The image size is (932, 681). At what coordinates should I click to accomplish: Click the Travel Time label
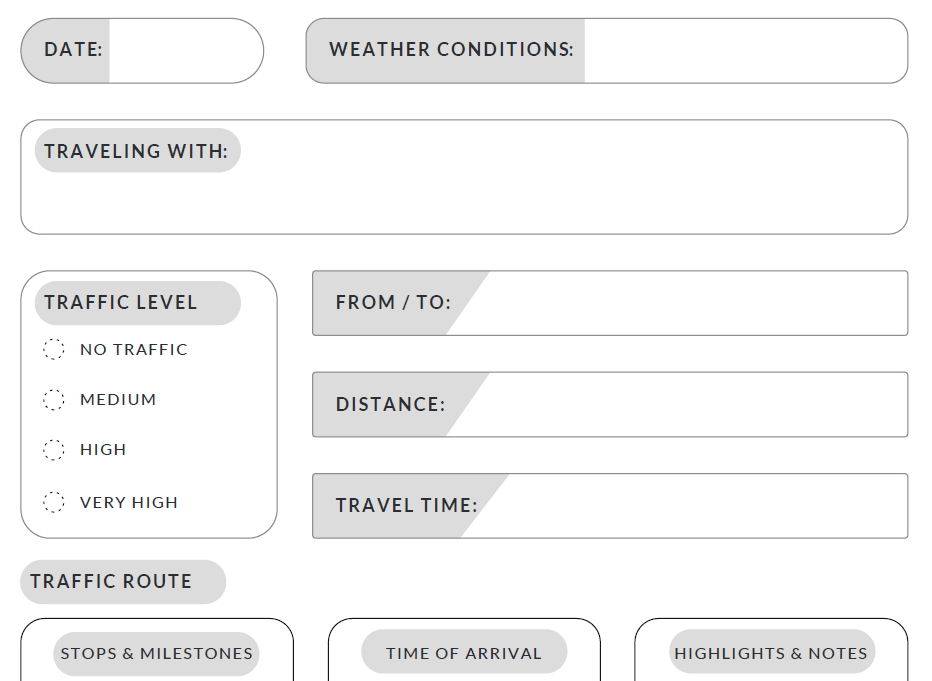pyautogui.click(x=406, y=506)
